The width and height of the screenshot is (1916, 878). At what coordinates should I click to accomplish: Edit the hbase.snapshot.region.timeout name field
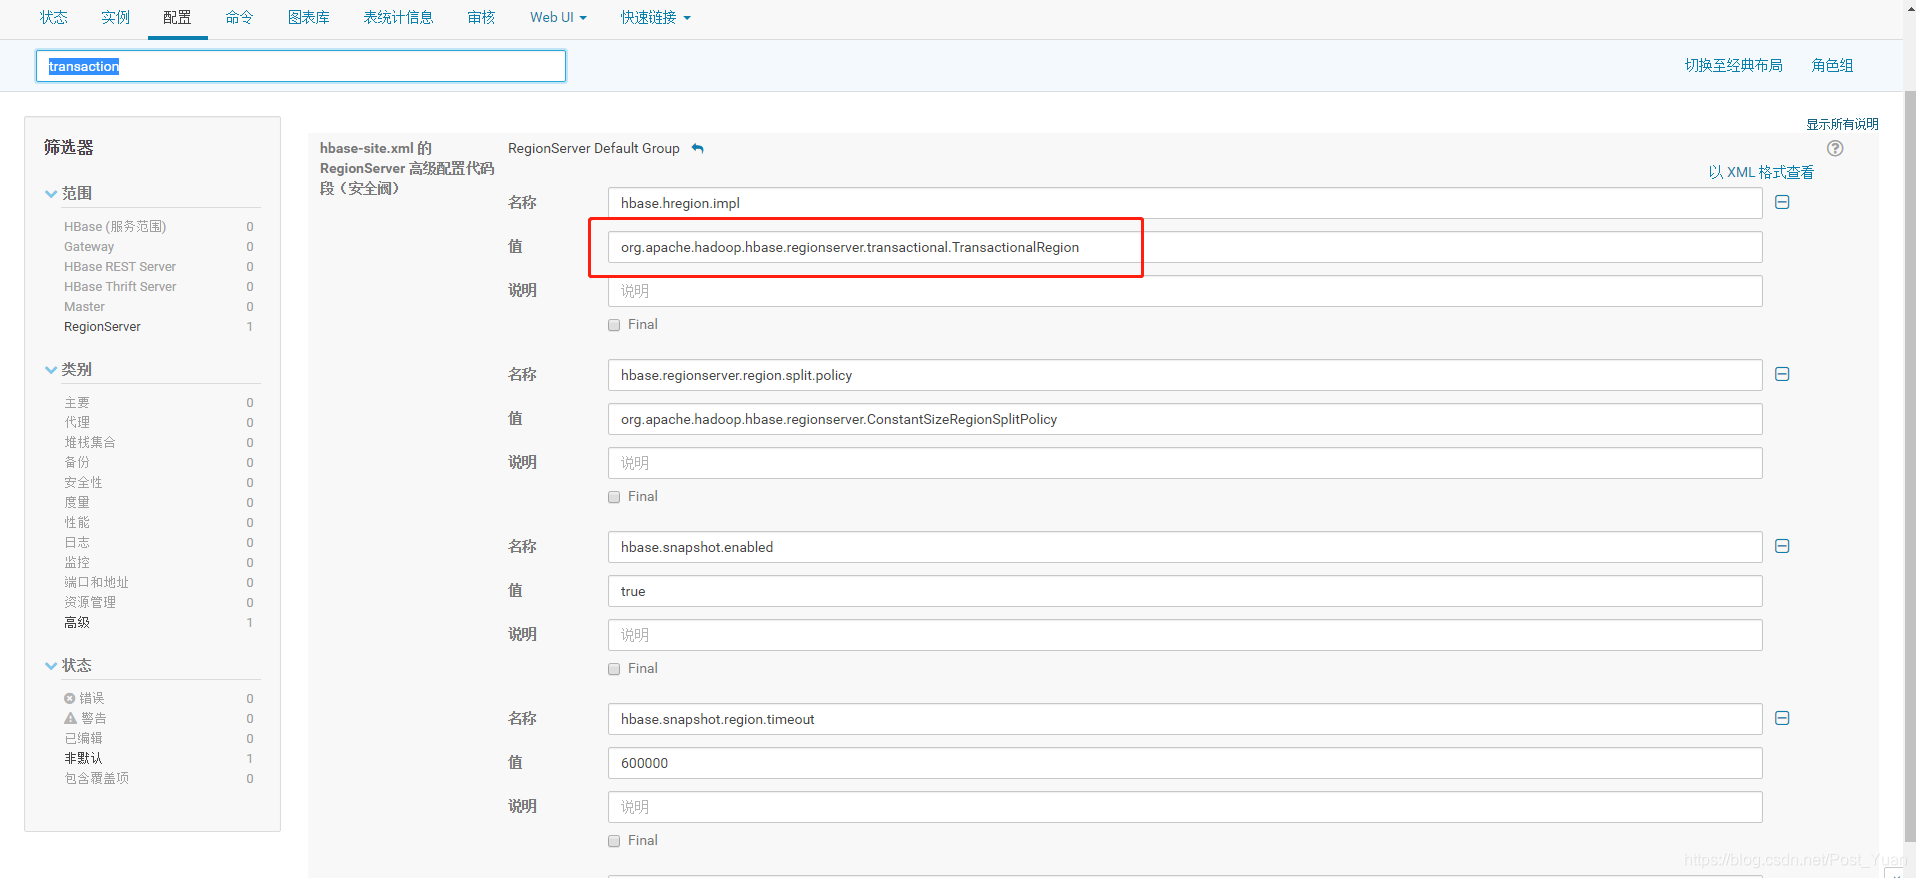point(1185,719)
